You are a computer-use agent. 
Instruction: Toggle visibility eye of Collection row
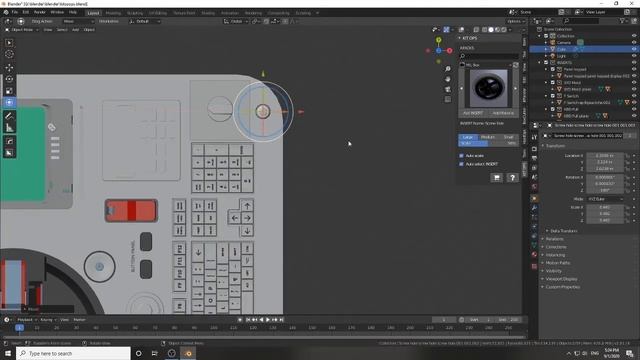[634, 36]
